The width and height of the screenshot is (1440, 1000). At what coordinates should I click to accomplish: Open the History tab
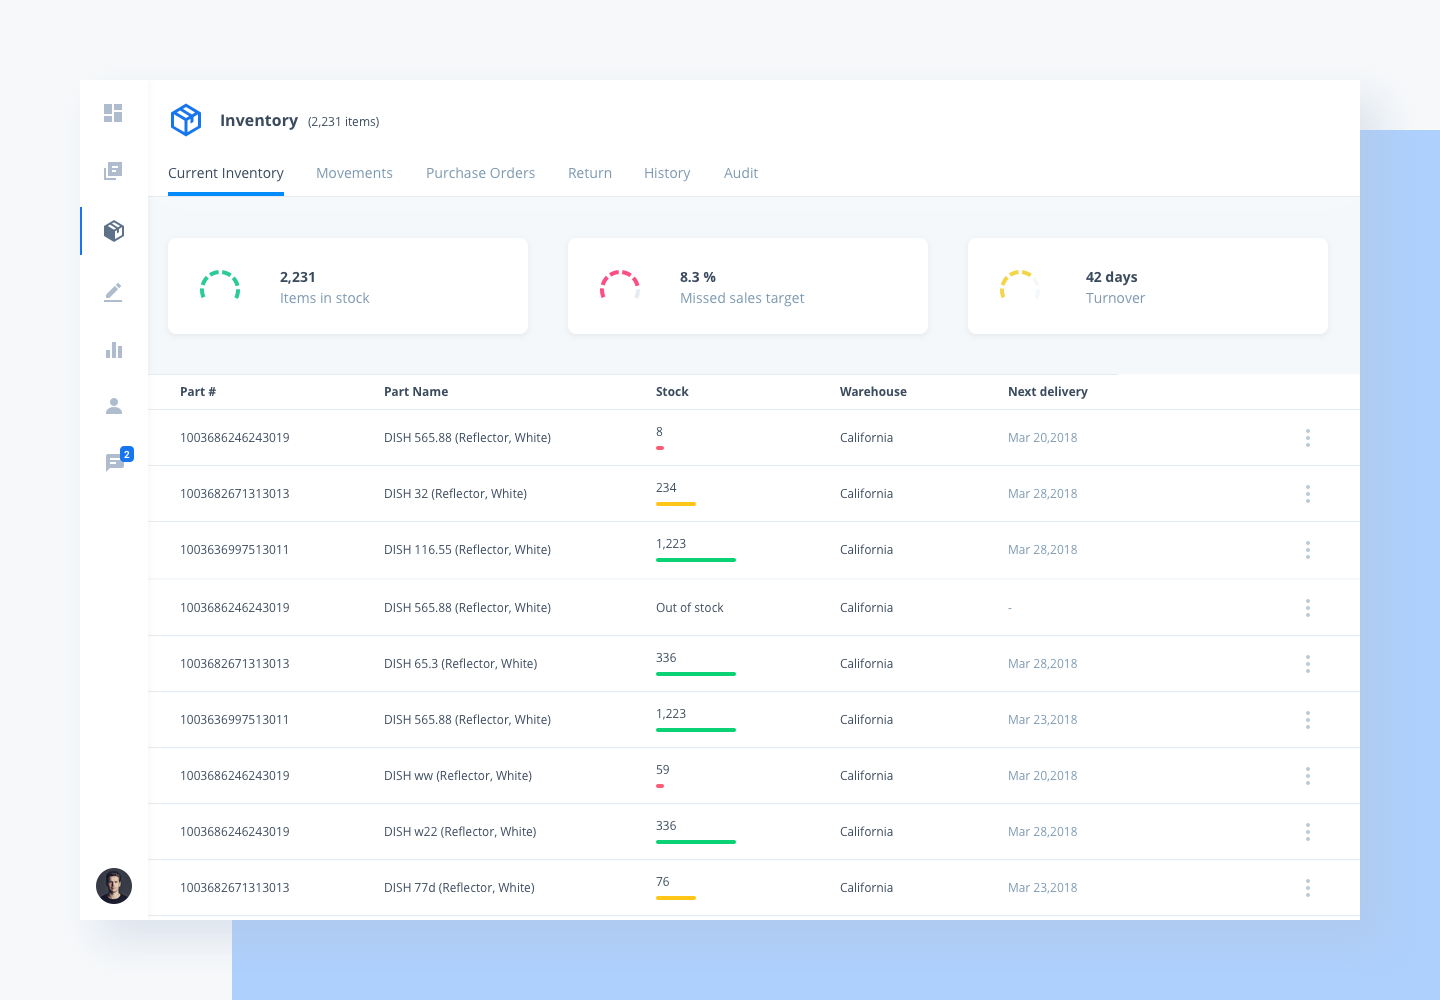(667, 173)
